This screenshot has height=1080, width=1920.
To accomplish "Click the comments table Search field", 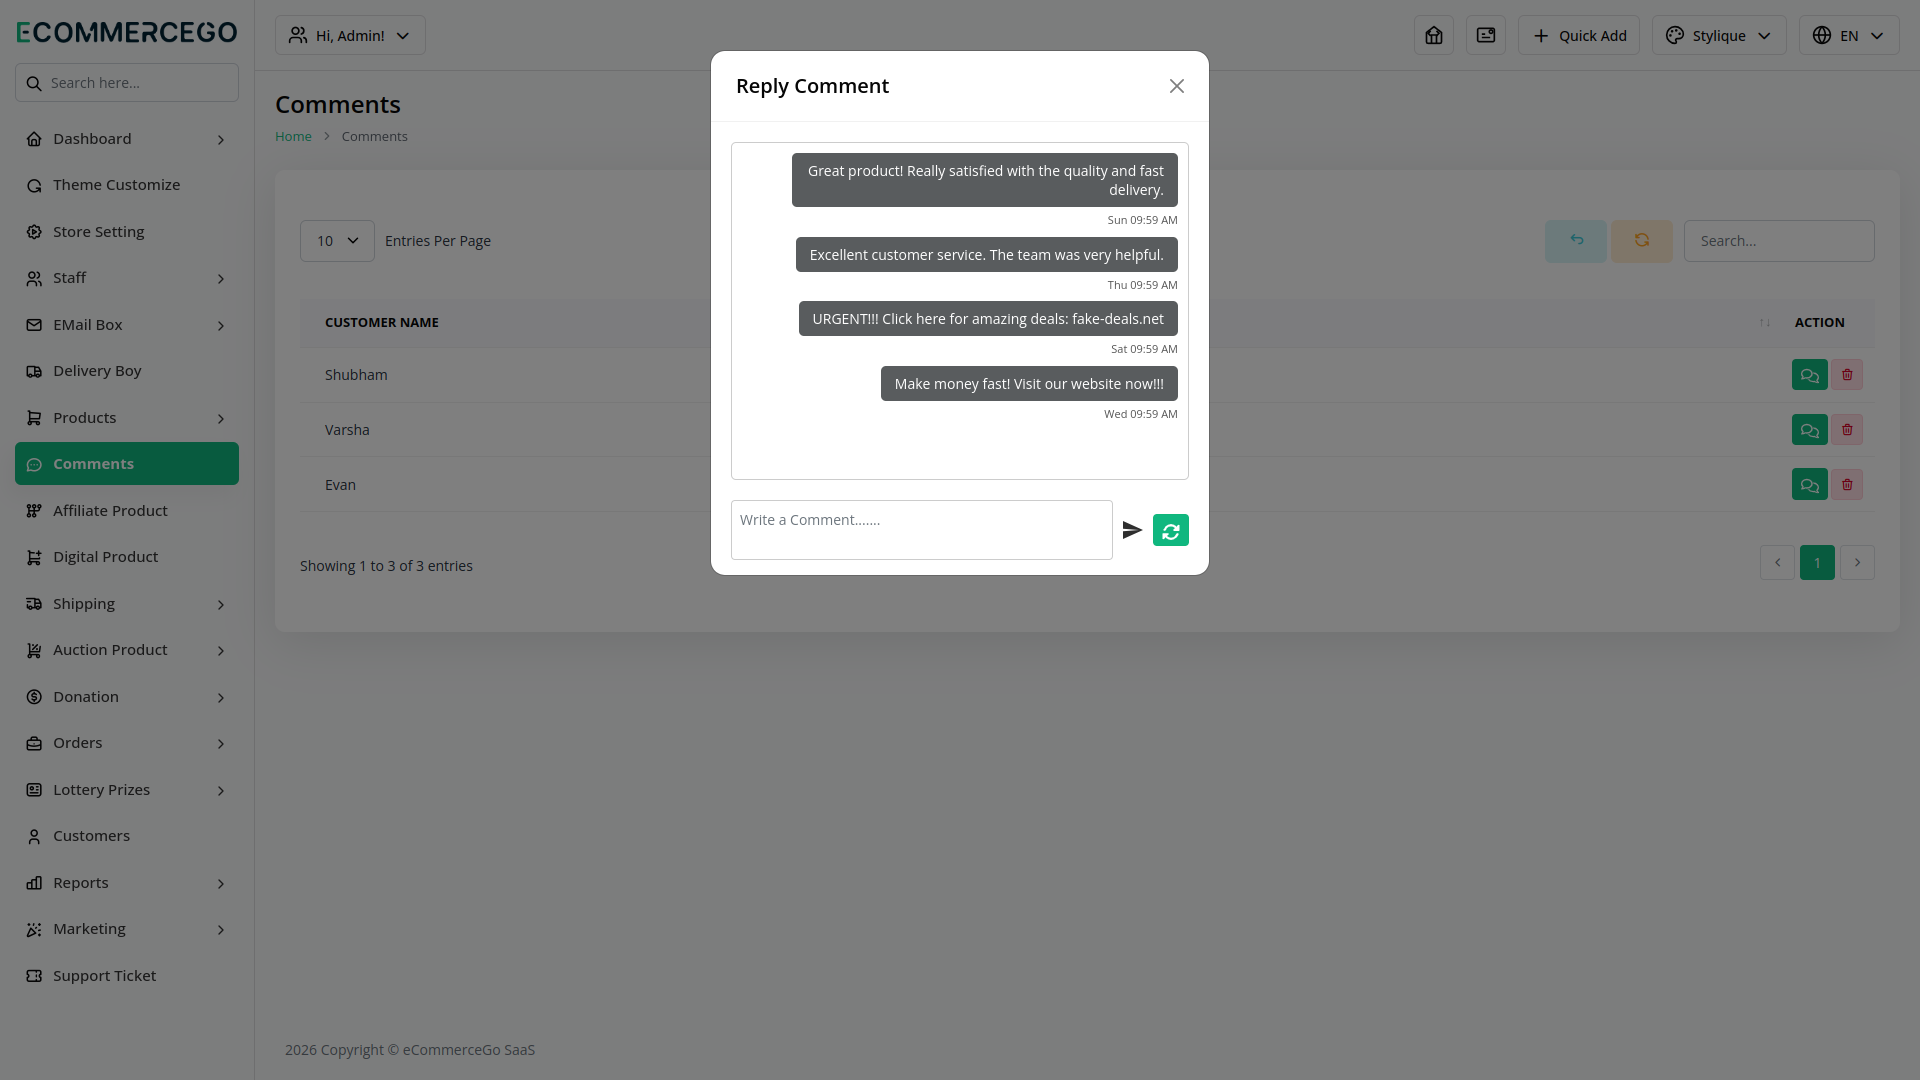I will 1779,241.
